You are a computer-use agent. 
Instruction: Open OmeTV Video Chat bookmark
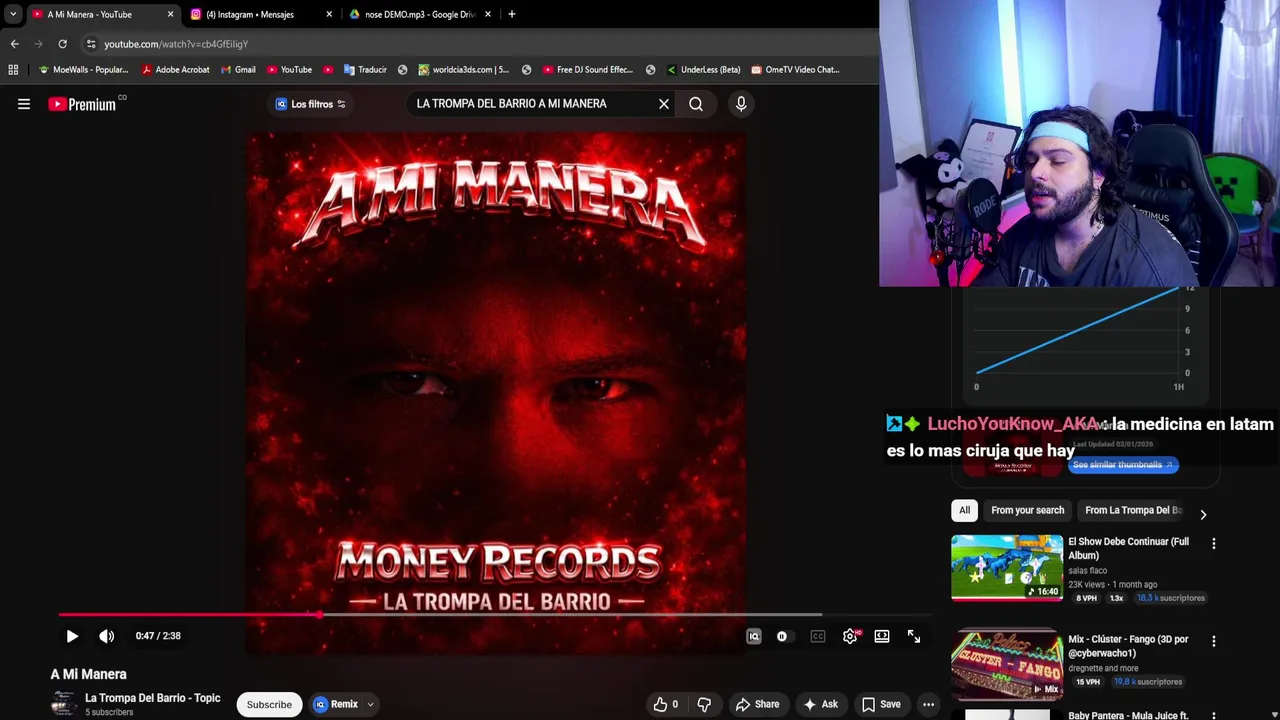(796, 70)
